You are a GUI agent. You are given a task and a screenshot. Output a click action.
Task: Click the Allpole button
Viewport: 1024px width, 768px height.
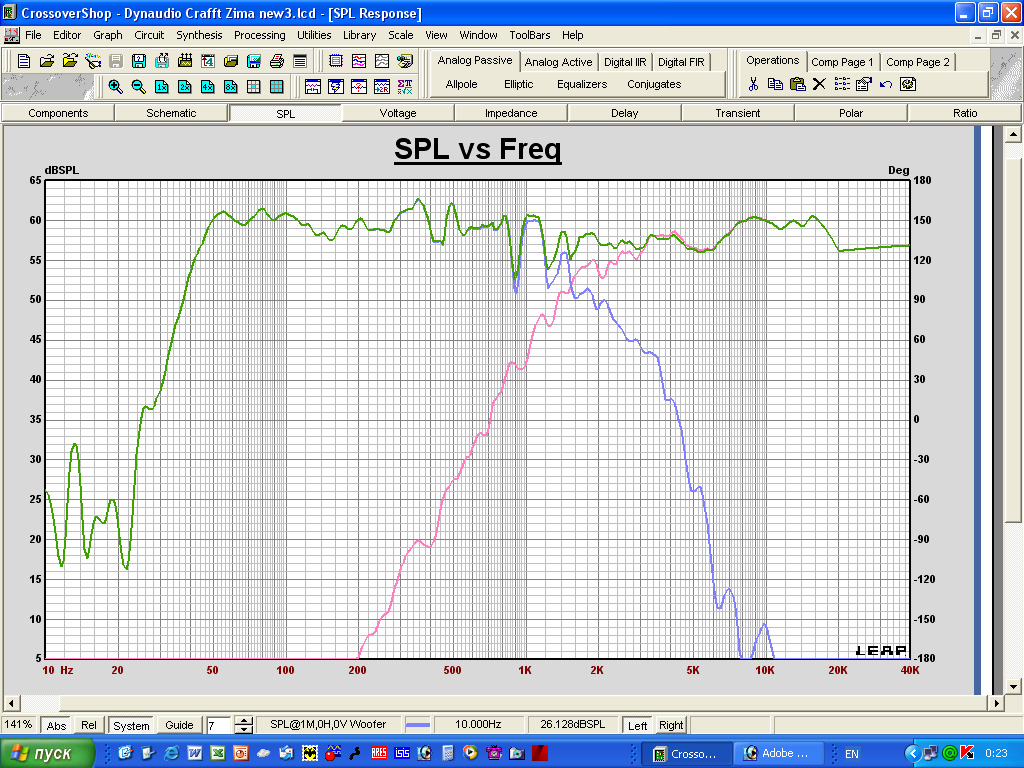tap(462, 84)
